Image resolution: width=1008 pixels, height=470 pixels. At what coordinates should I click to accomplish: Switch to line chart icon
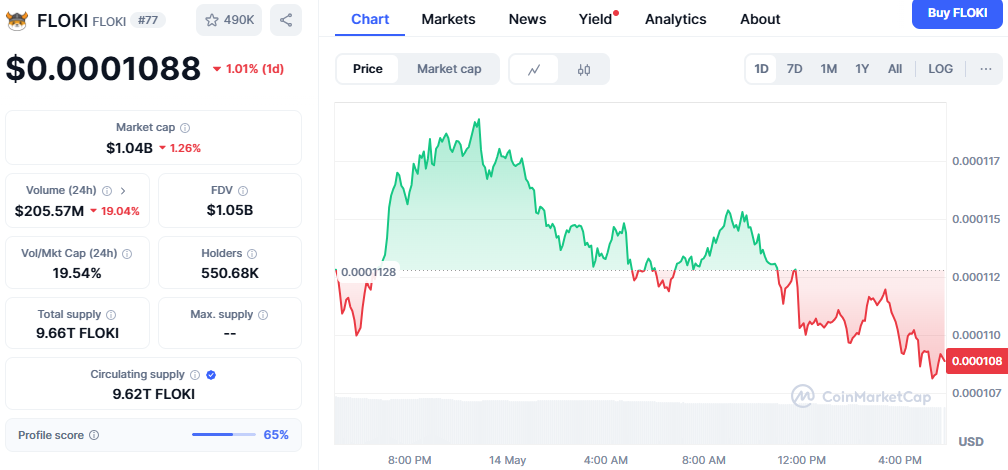[534, 69]
